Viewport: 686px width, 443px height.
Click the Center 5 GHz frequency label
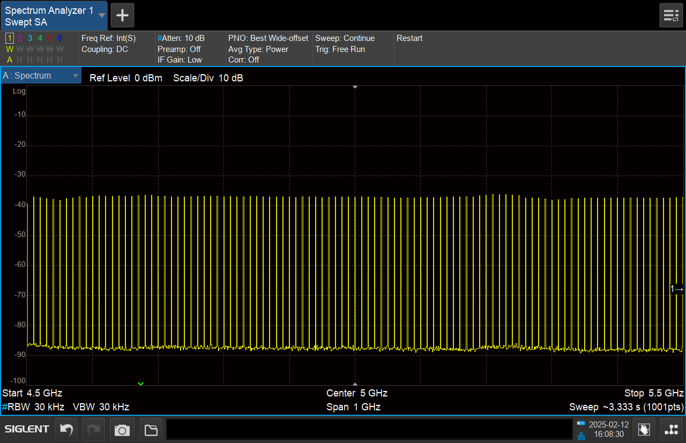pyautogui.click(x=356, y=393)
